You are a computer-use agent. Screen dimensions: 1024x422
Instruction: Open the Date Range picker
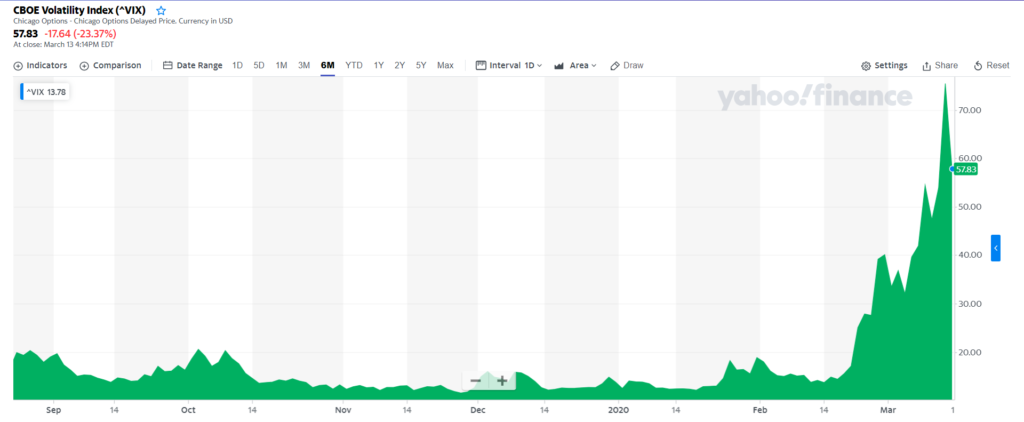(x=193, y=65)
